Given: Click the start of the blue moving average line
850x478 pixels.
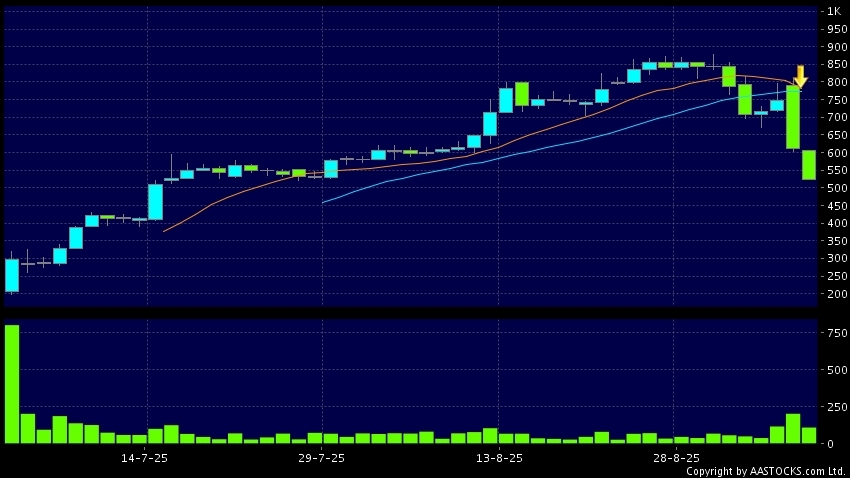Looking at the screenshot, I should (x=322, y=202).
